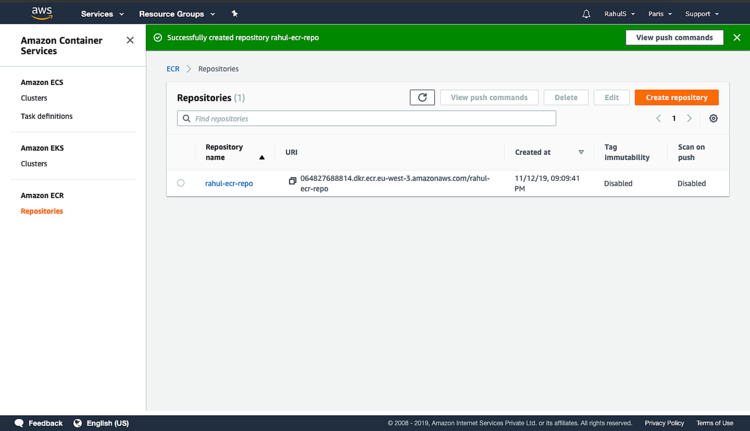Go to next page chevron
Screen dimensions: 750x431
(689, 118)
